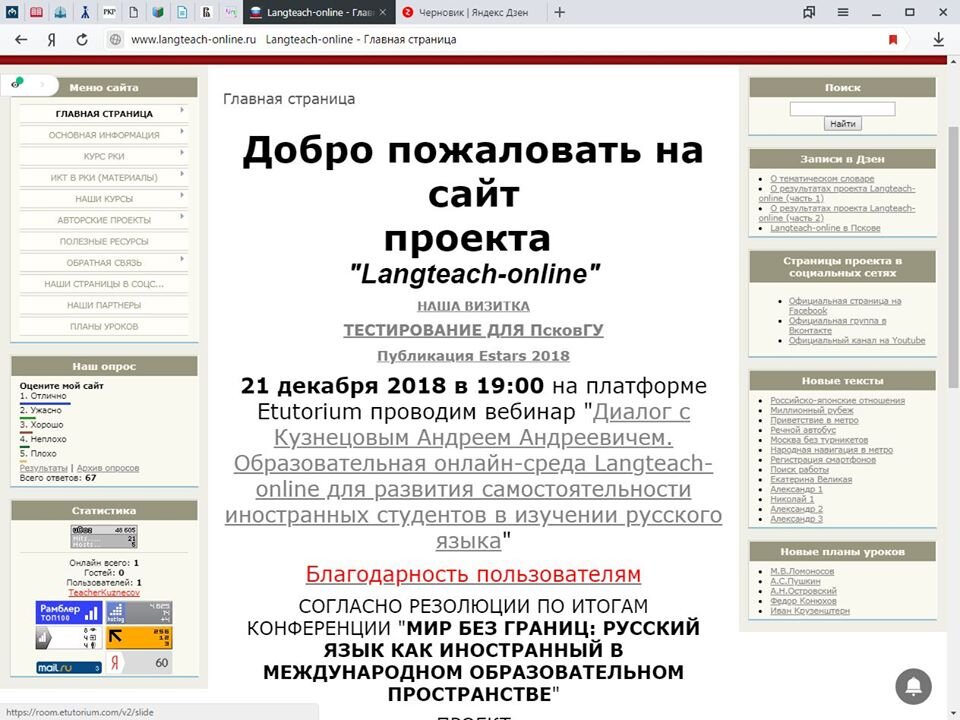Open ПОЛЕЗНЫЕ РЕСУРСЫ menu item
This screenshot has width=960, height=720.
pyautogui.click(x=104, y=241)
